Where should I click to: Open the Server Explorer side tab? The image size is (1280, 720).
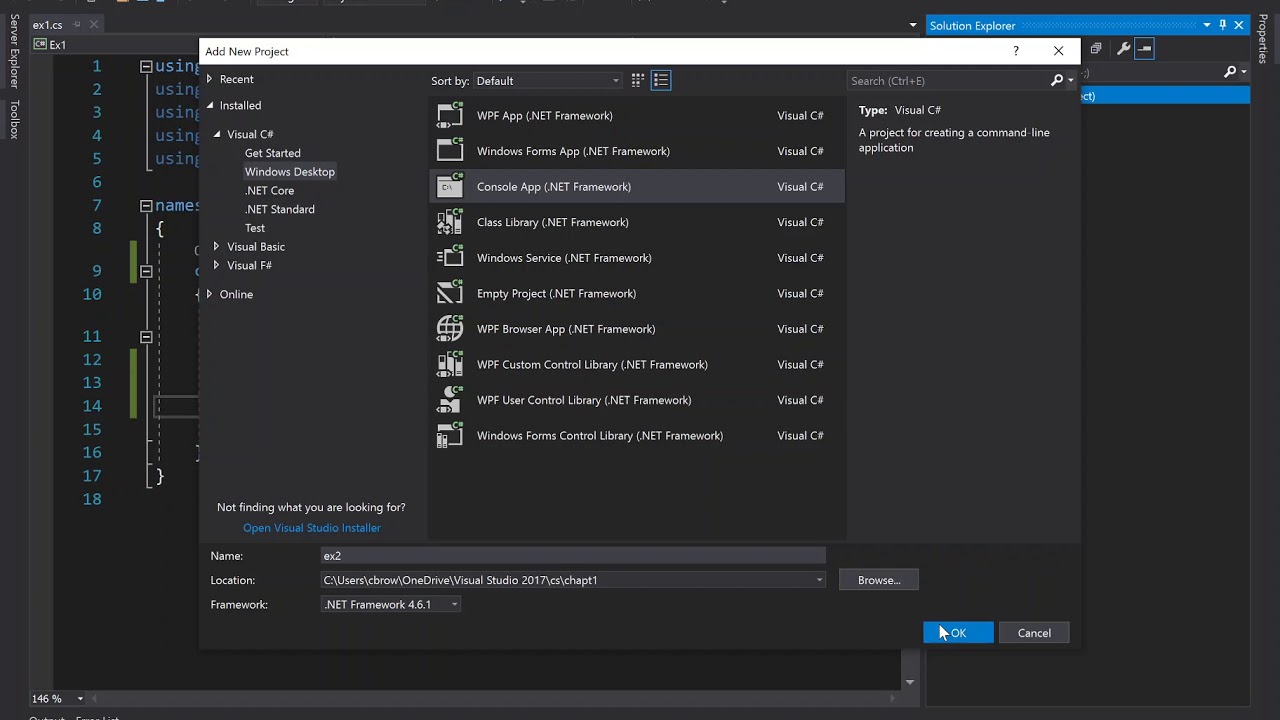click(x=14, y=50)
